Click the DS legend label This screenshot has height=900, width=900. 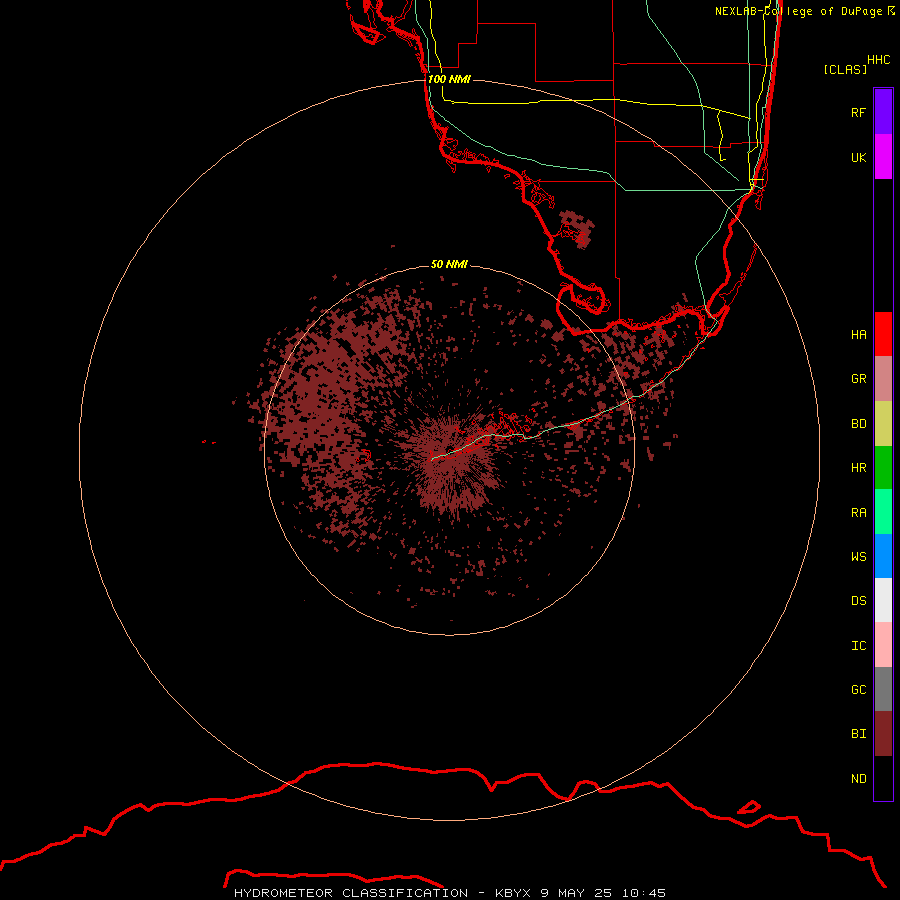tap(859, 601)
